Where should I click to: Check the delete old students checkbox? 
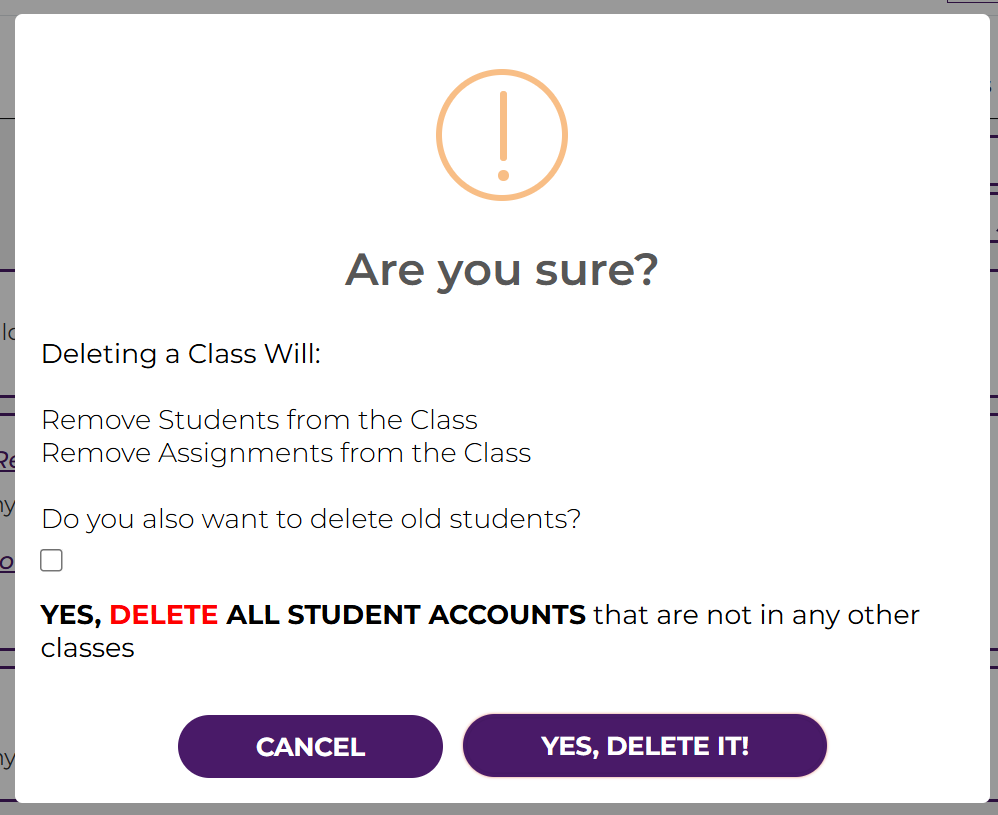click(52, 561)
